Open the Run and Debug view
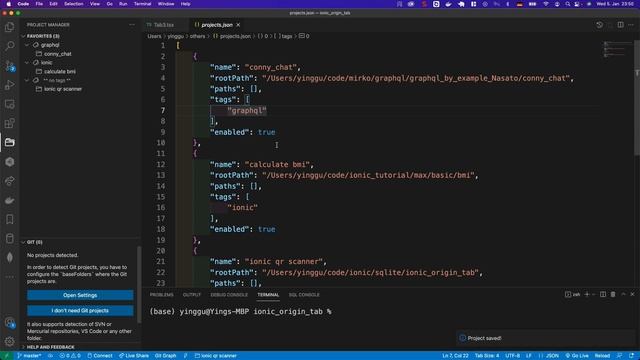640x360 pixels. 9,85
